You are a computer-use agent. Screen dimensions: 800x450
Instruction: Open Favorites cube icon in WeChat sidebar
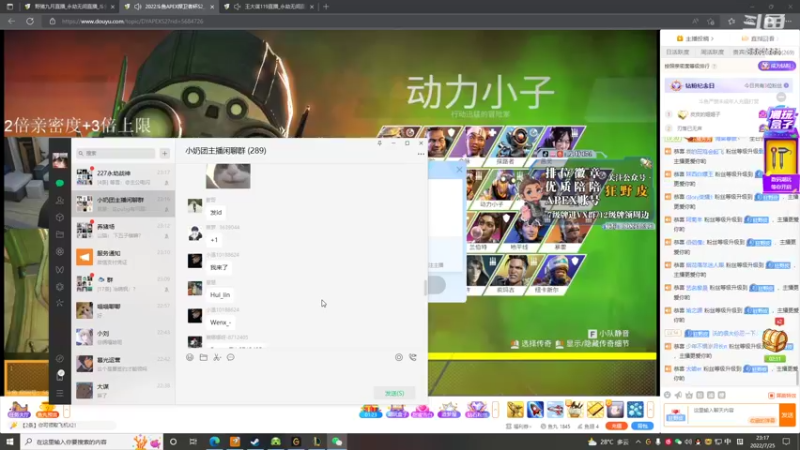pos(60,217)
